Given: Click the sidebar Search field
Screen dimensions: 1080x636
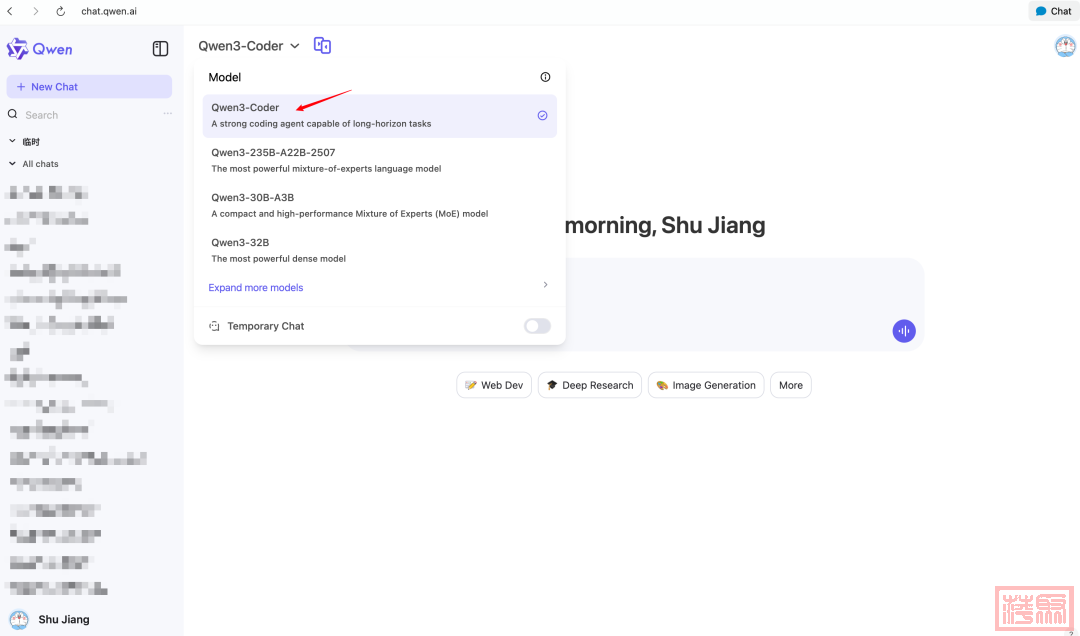Looking at the screenshot, I should click(80, 115).
